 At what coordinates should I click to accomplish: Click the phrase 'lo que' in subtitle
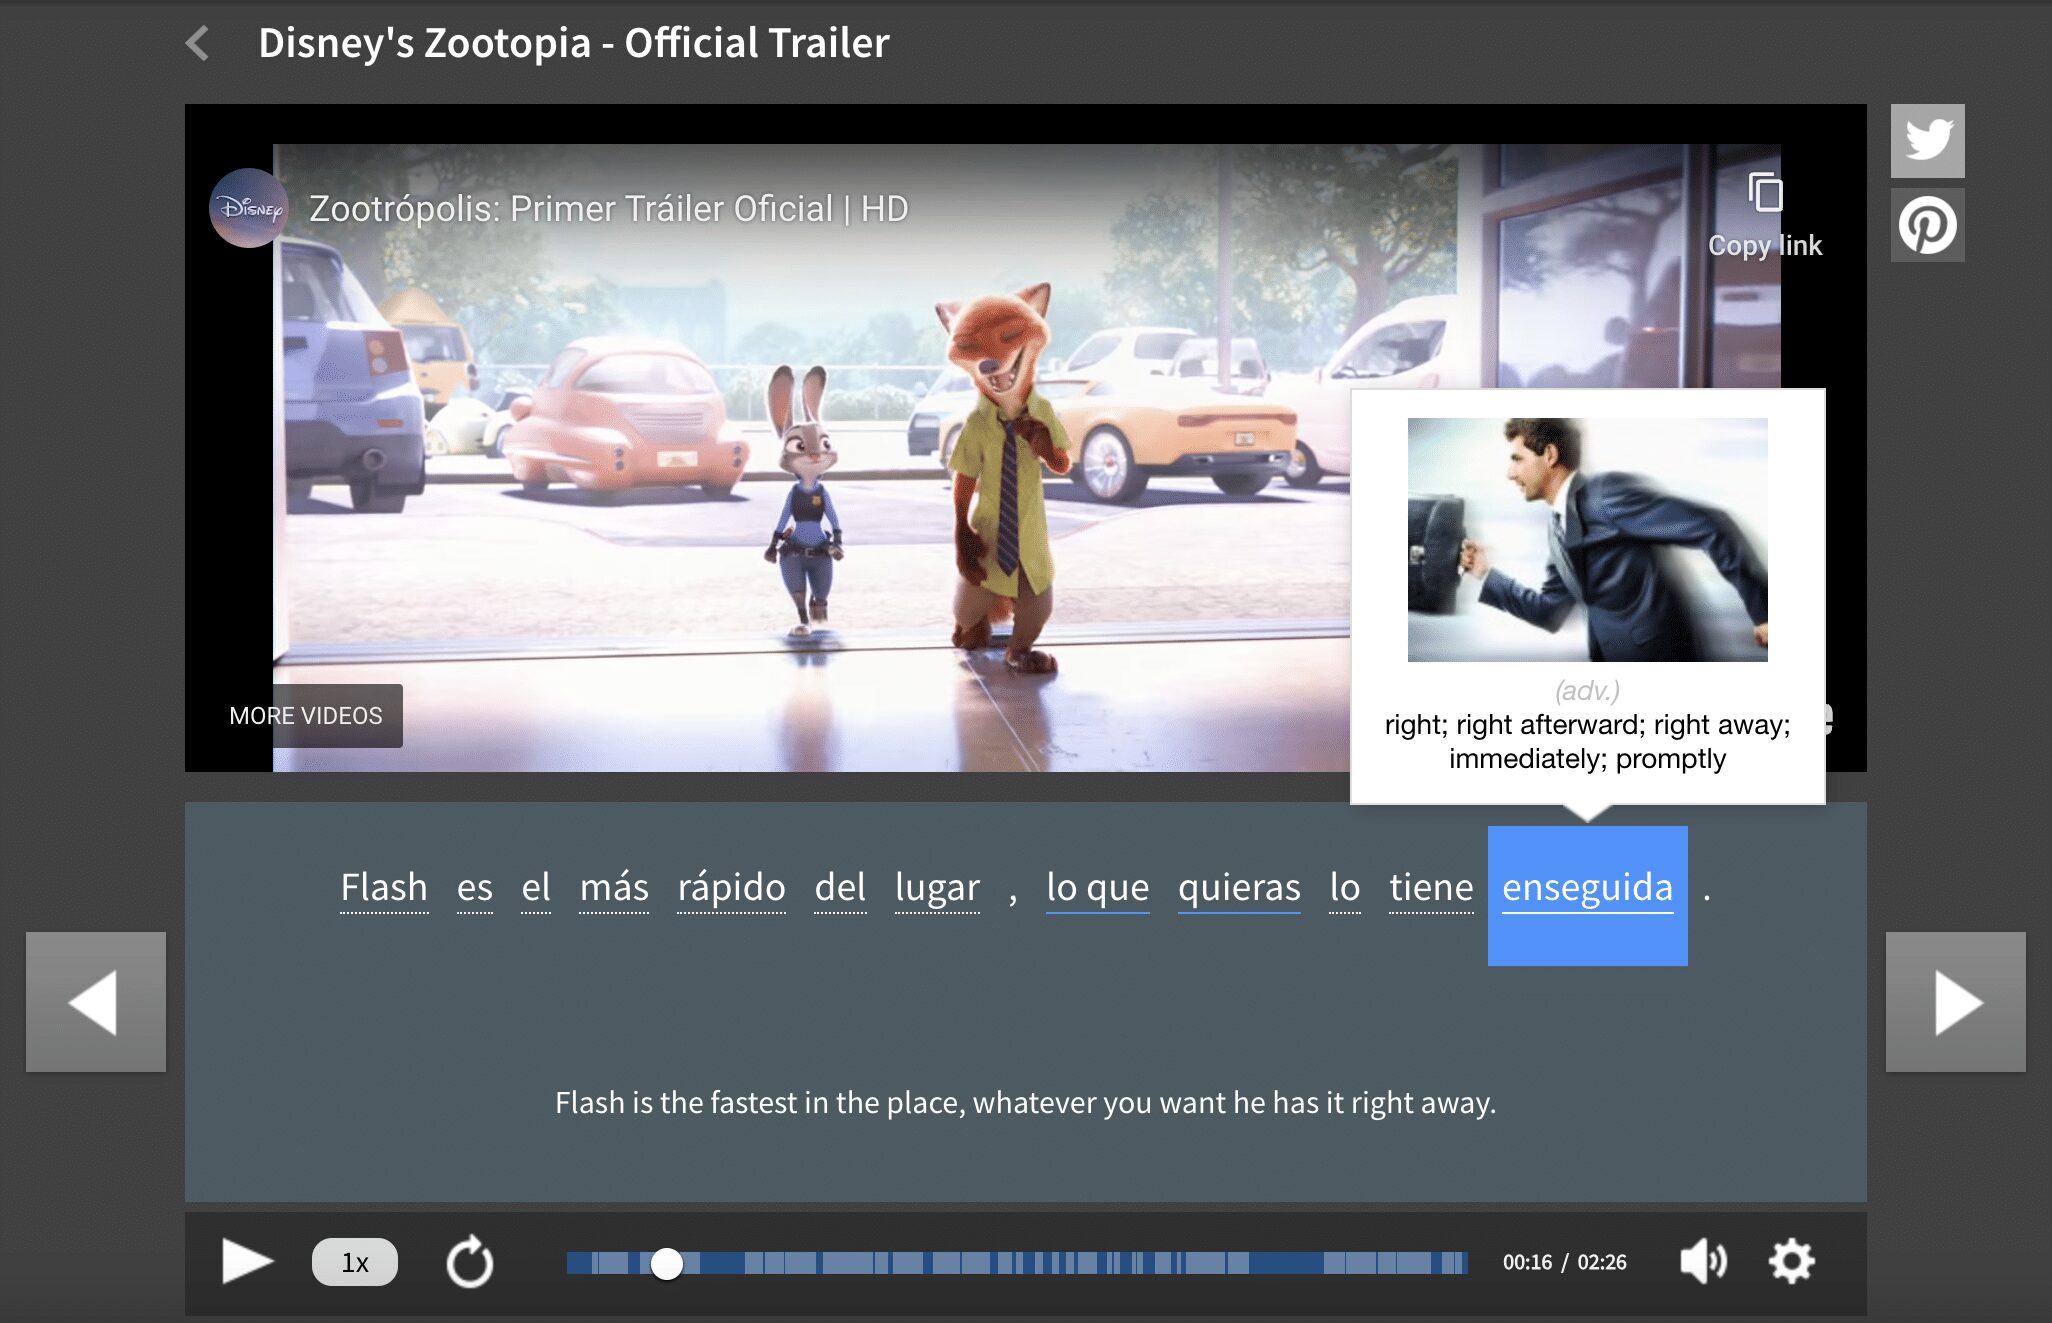[1097, 888]
